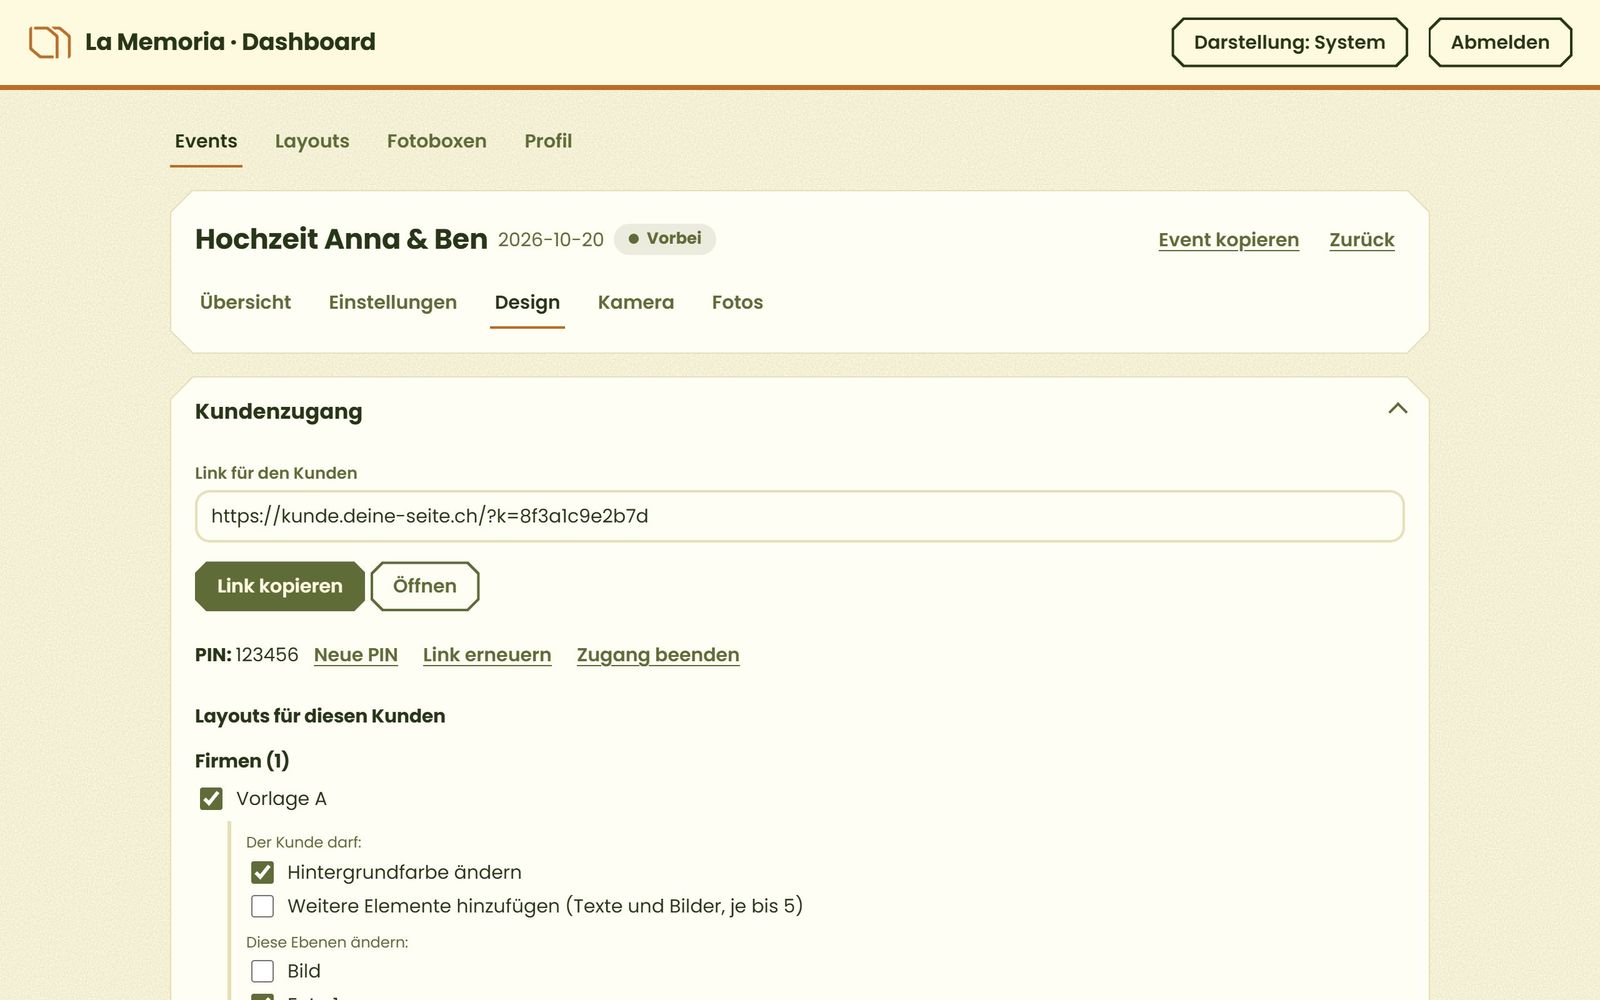This screenshot has width=1600, height=1000.
Task: Toggle the Vorlage A checkbox
Action: pyautogui.click(x=211, y=798)
